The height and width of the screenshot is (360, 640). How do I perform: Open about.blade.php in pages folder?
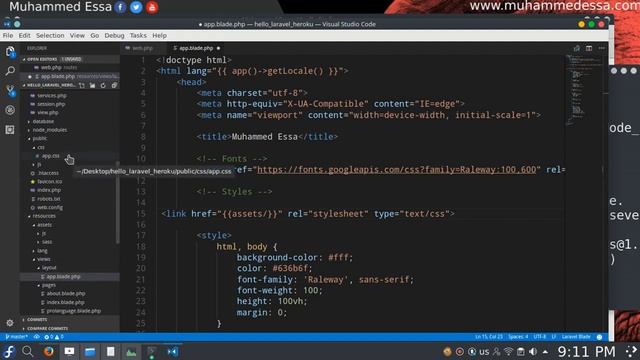(x=65, y=293)
